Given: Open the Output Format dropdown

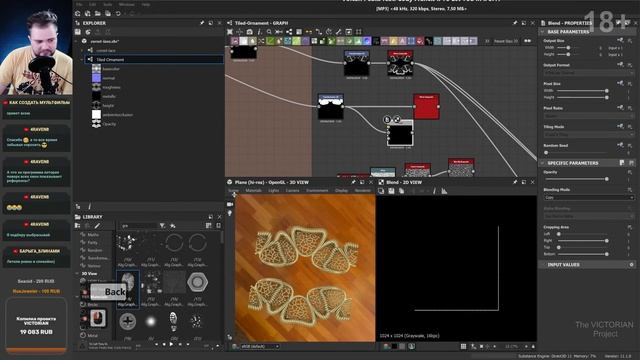Looking at the screenshot, I should [x=589, y=73].
